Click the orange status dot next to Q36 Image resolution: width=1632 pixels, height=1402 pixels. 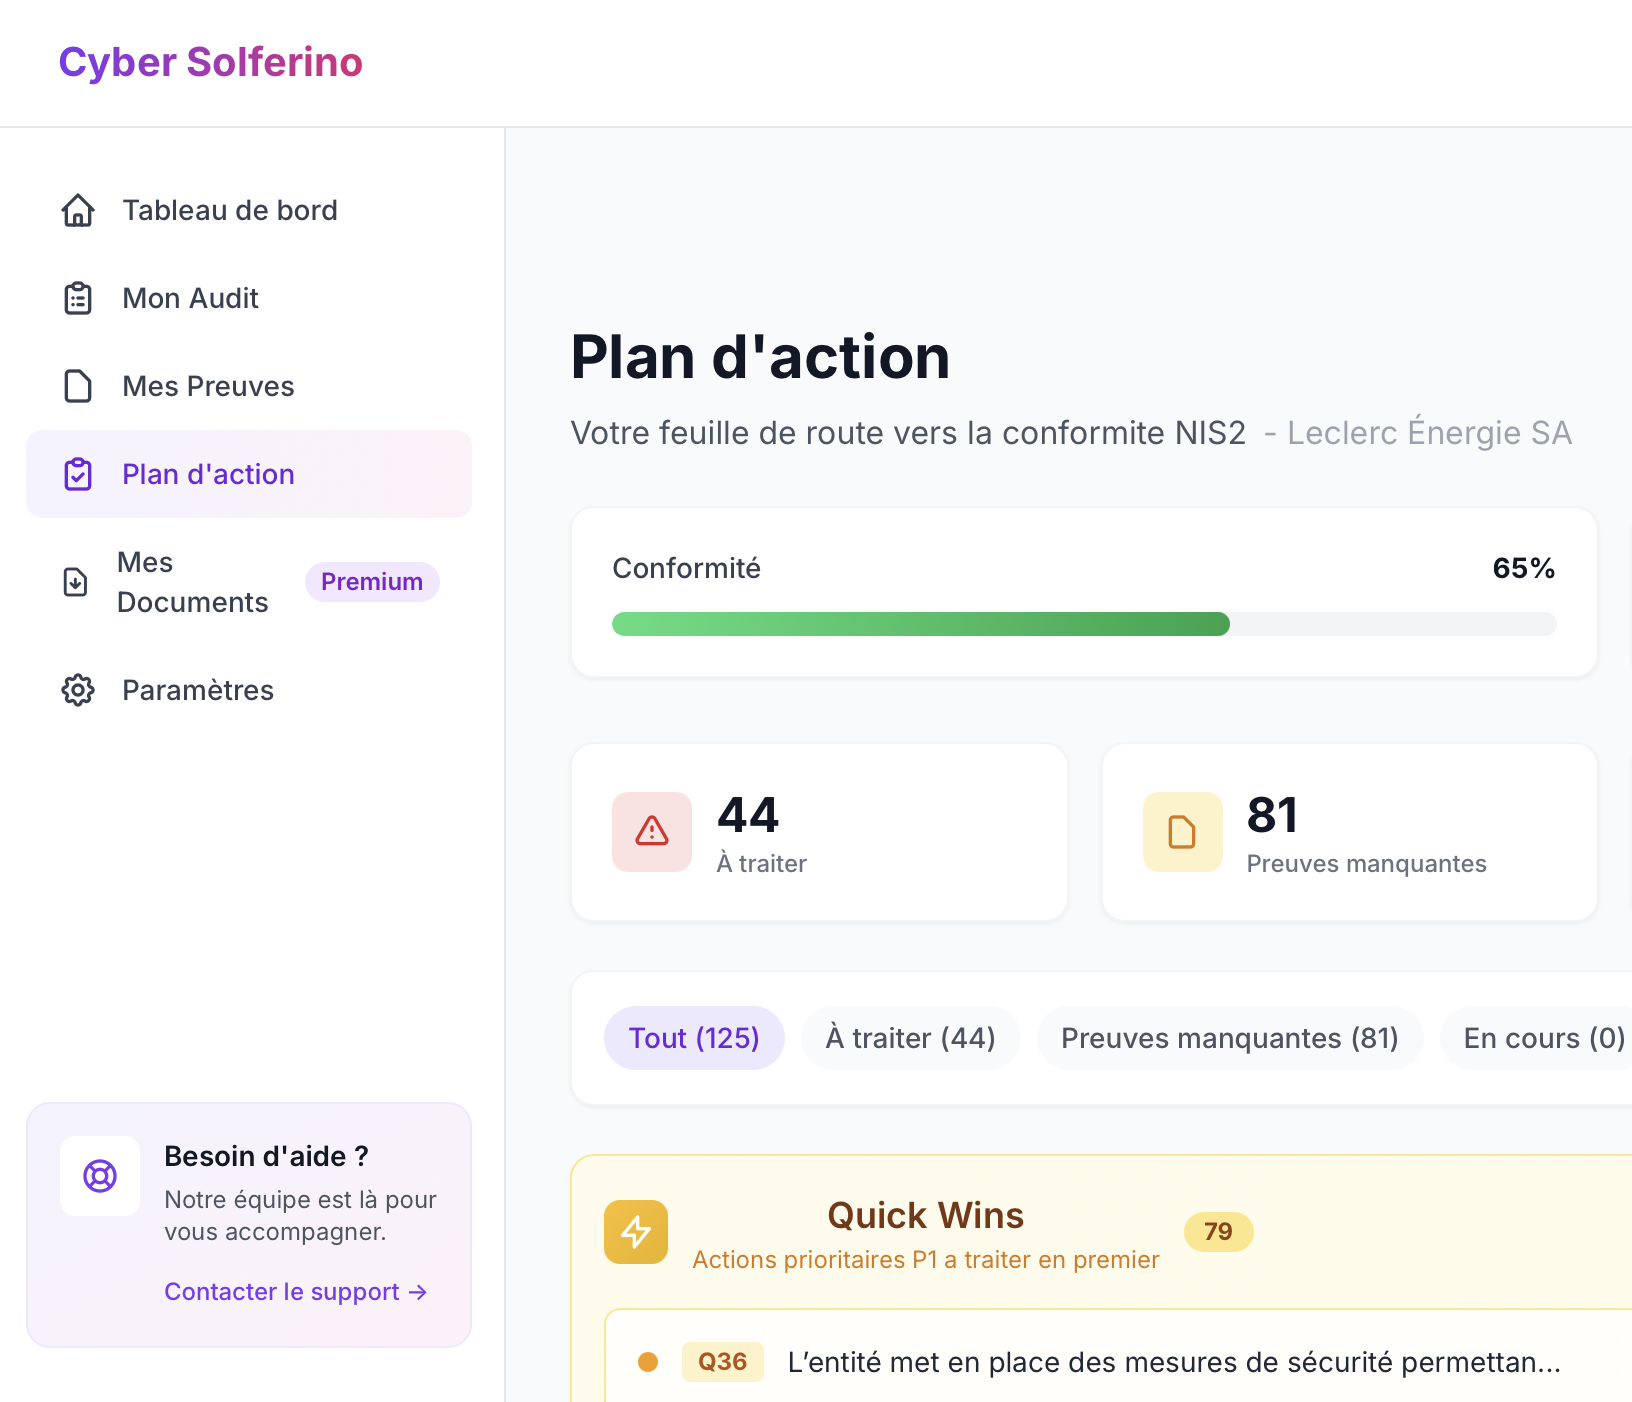click(x=649, y=1361)
